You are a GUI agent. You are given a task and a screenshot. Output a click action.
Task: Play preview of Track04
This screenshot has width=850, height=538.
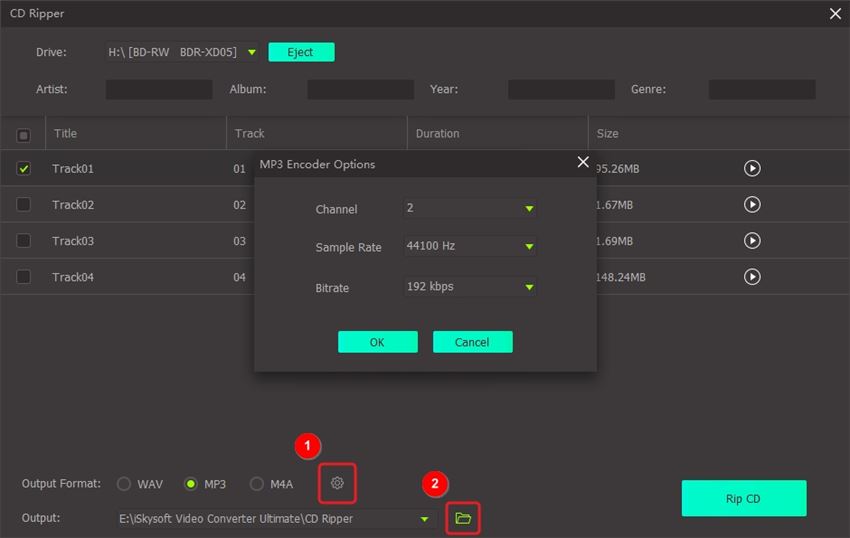tap(752, 277)
